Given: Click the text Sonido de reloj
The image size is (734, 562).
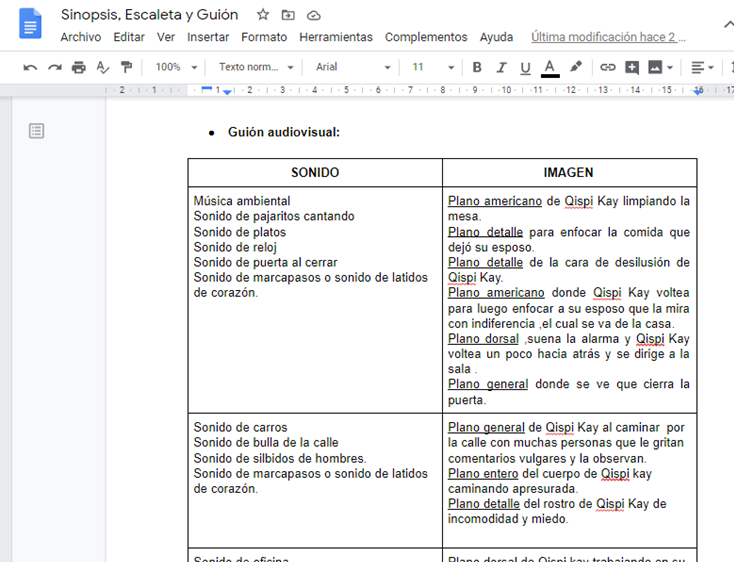Looking at the screenshot, I should tap(235, 247).
